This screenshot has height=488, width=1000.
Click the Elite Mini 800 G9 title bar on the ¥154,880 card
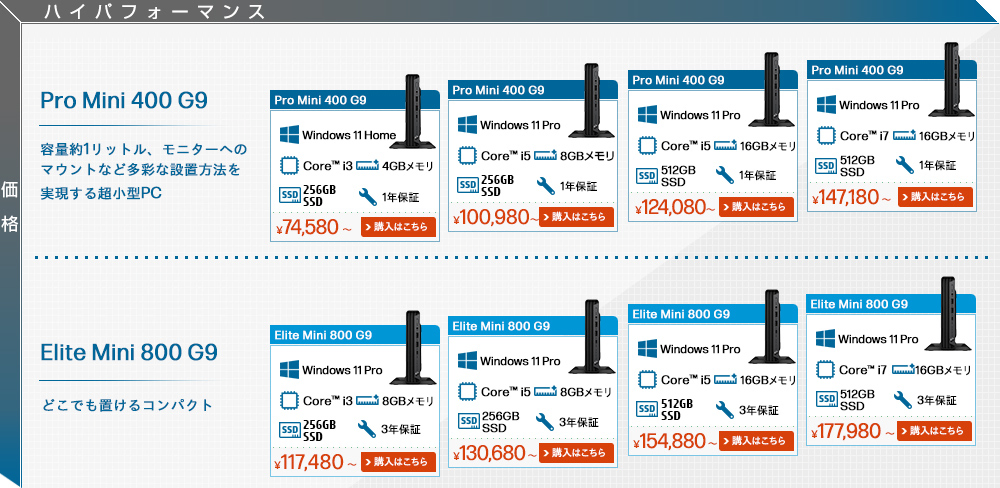click(712, 314)
